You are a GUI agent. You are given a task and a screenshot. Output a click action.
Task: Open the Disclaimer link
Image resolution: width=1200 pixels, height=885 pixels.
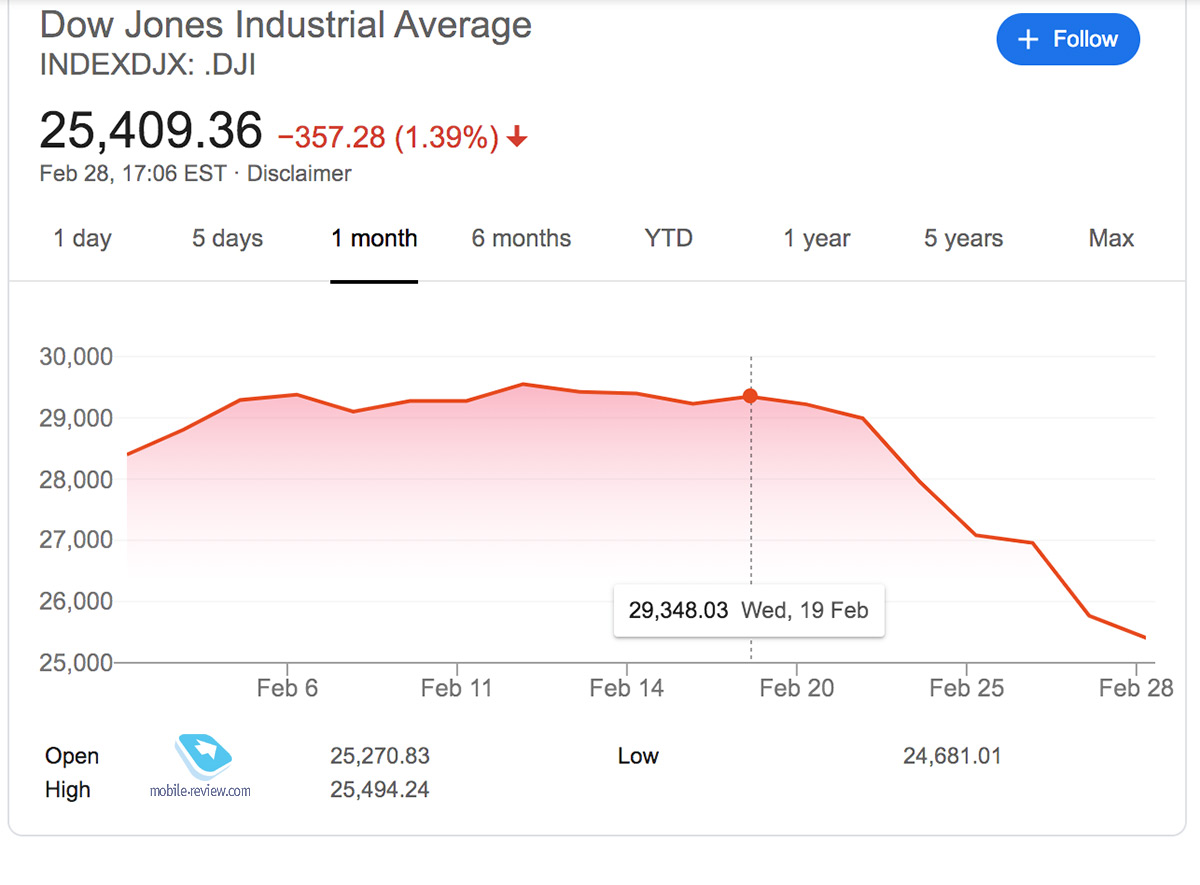(x=299, y=174)
